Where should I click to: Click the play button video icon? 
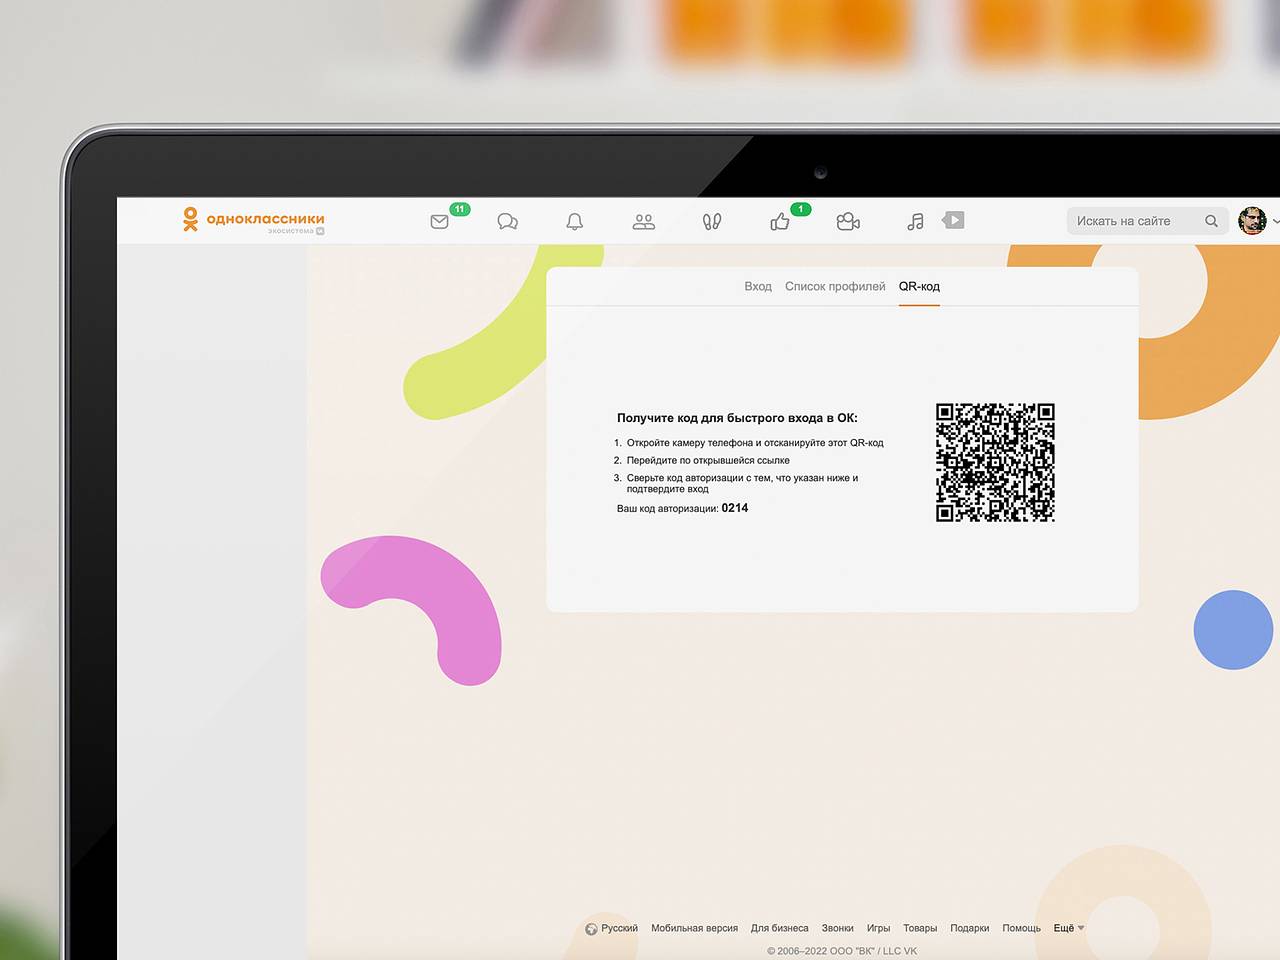[954, 220]
